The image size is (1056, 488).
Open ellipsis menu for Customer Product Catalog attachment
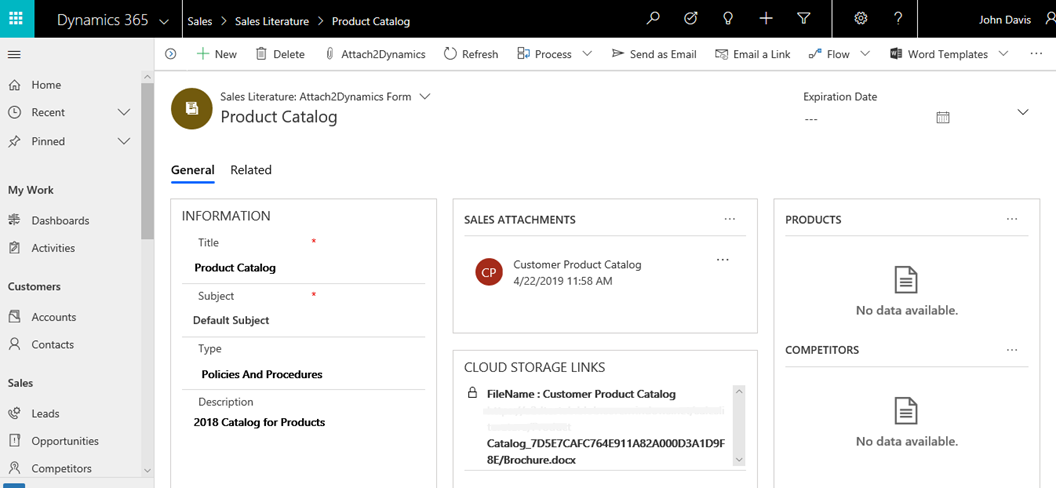coord(723,260)
